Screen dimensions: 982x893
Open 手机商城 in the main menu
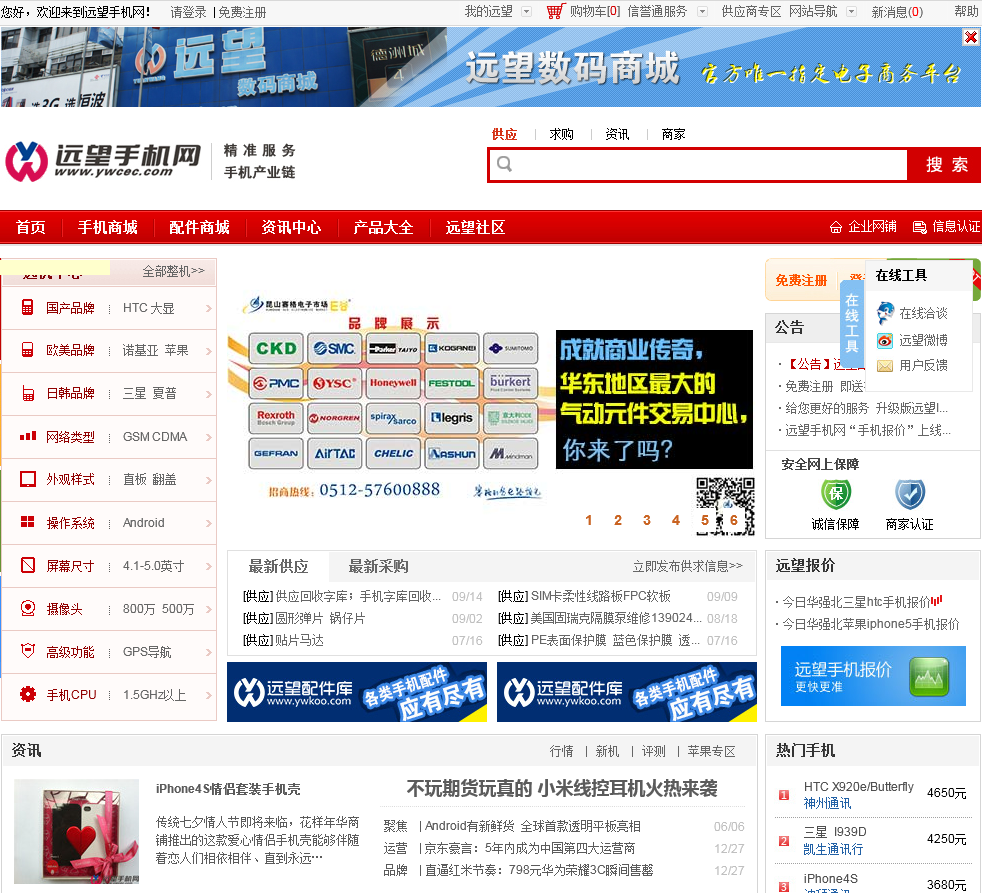click(108, 227)
